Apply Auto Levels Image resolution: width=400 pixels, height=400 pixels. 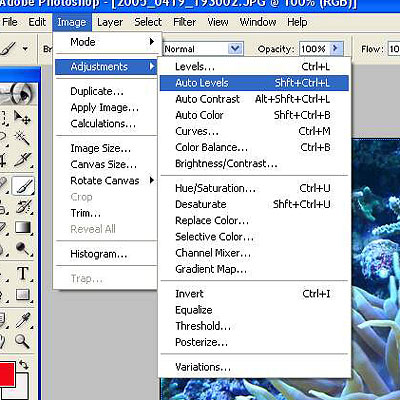pos(254,83)
